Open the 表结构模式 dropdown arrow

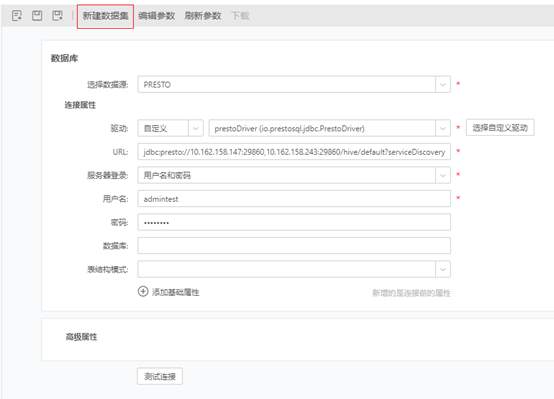pyautogui.click(x=443, y=269)
